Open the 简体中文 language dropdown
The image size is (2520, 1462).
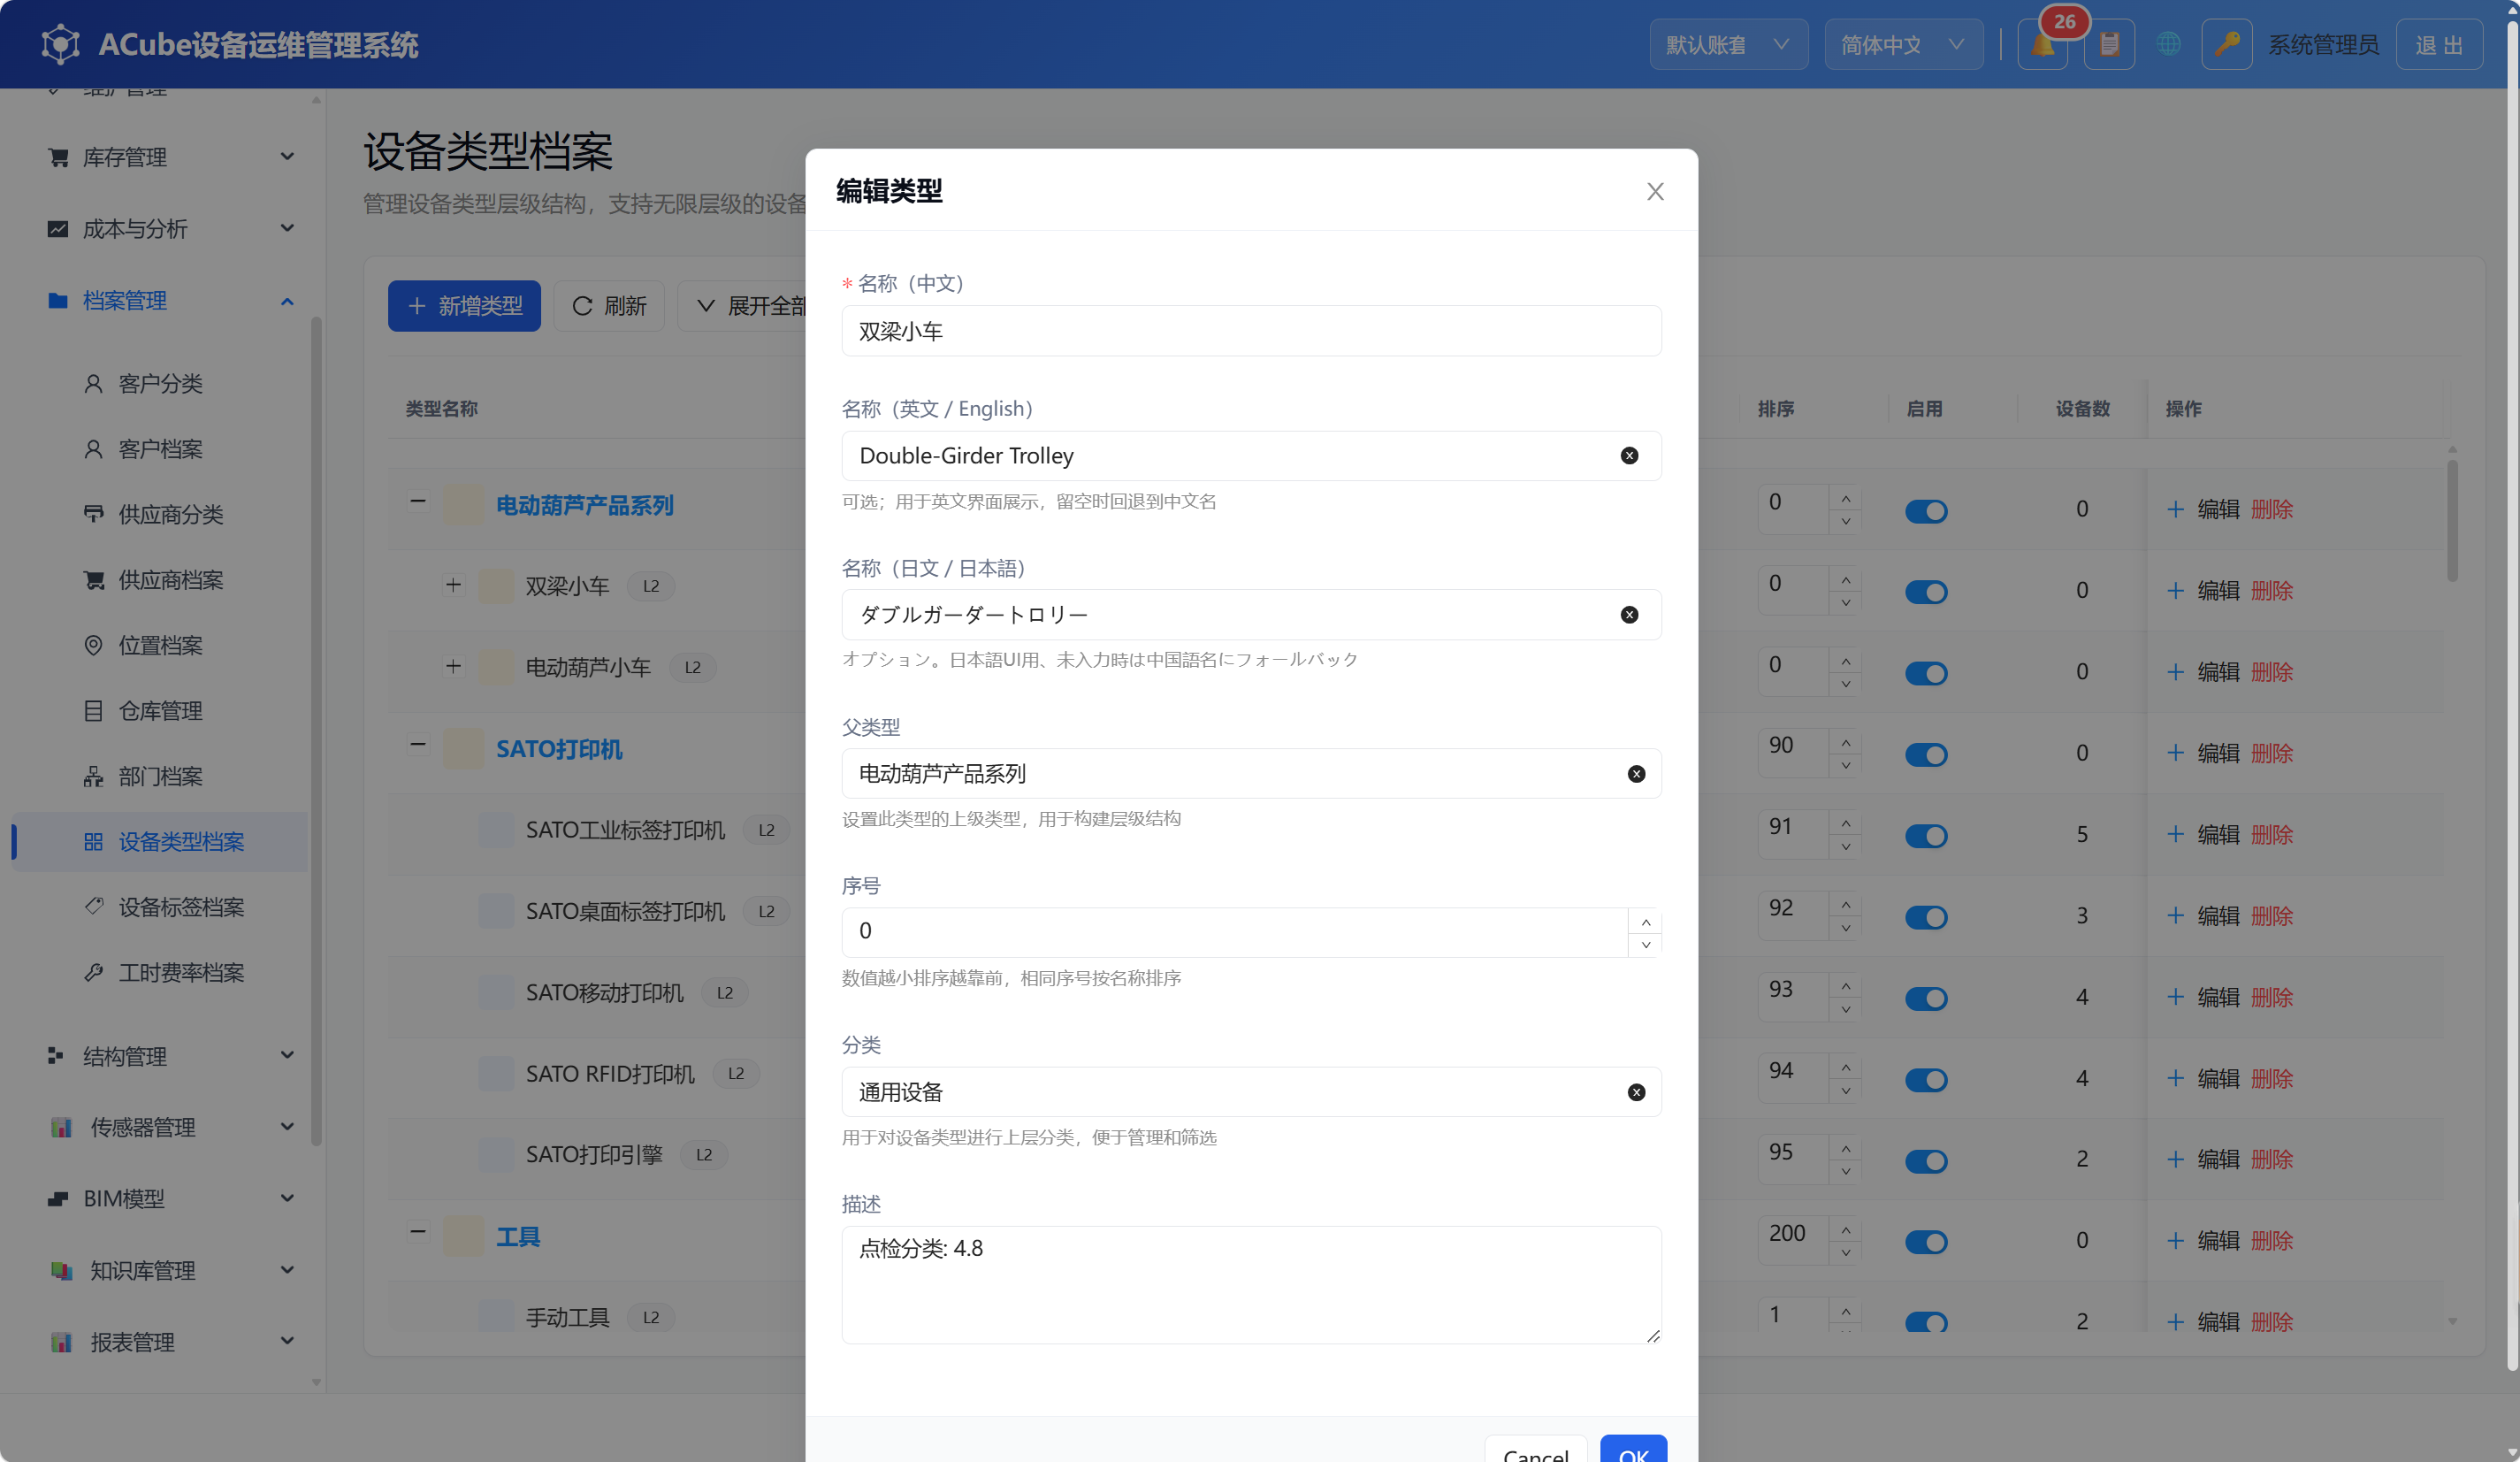(1903, 45)
